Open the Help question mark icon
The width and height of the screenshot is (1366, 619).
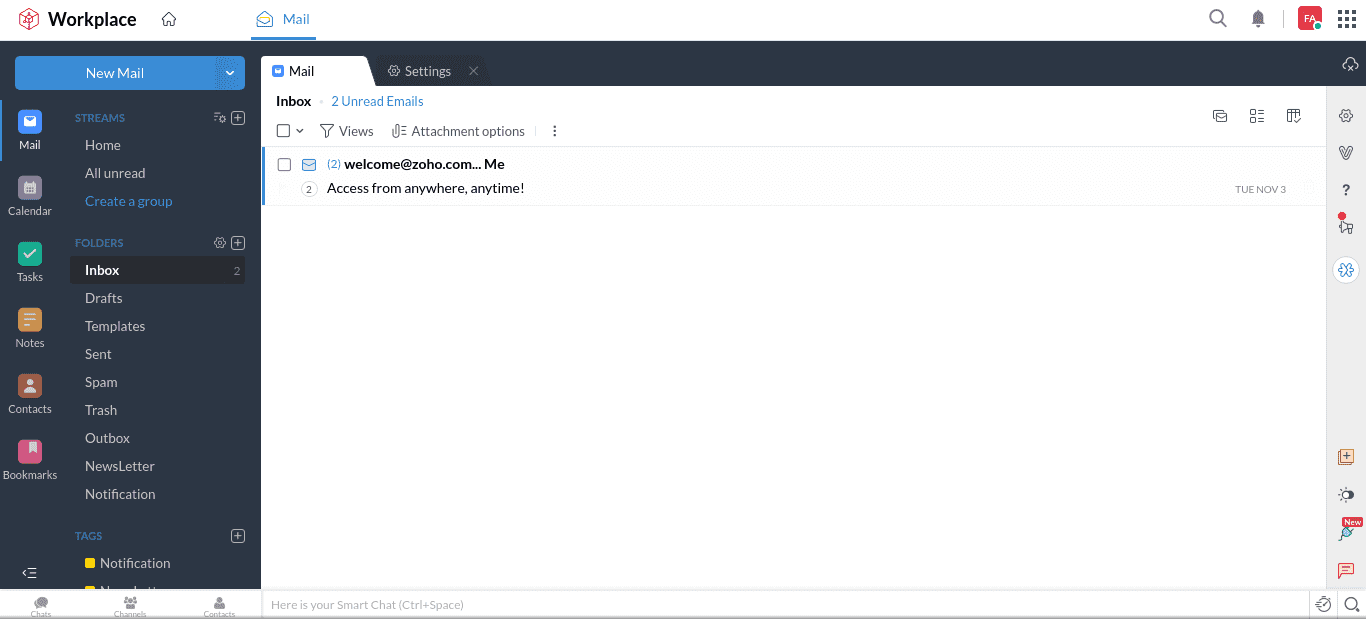(1345, 189)
